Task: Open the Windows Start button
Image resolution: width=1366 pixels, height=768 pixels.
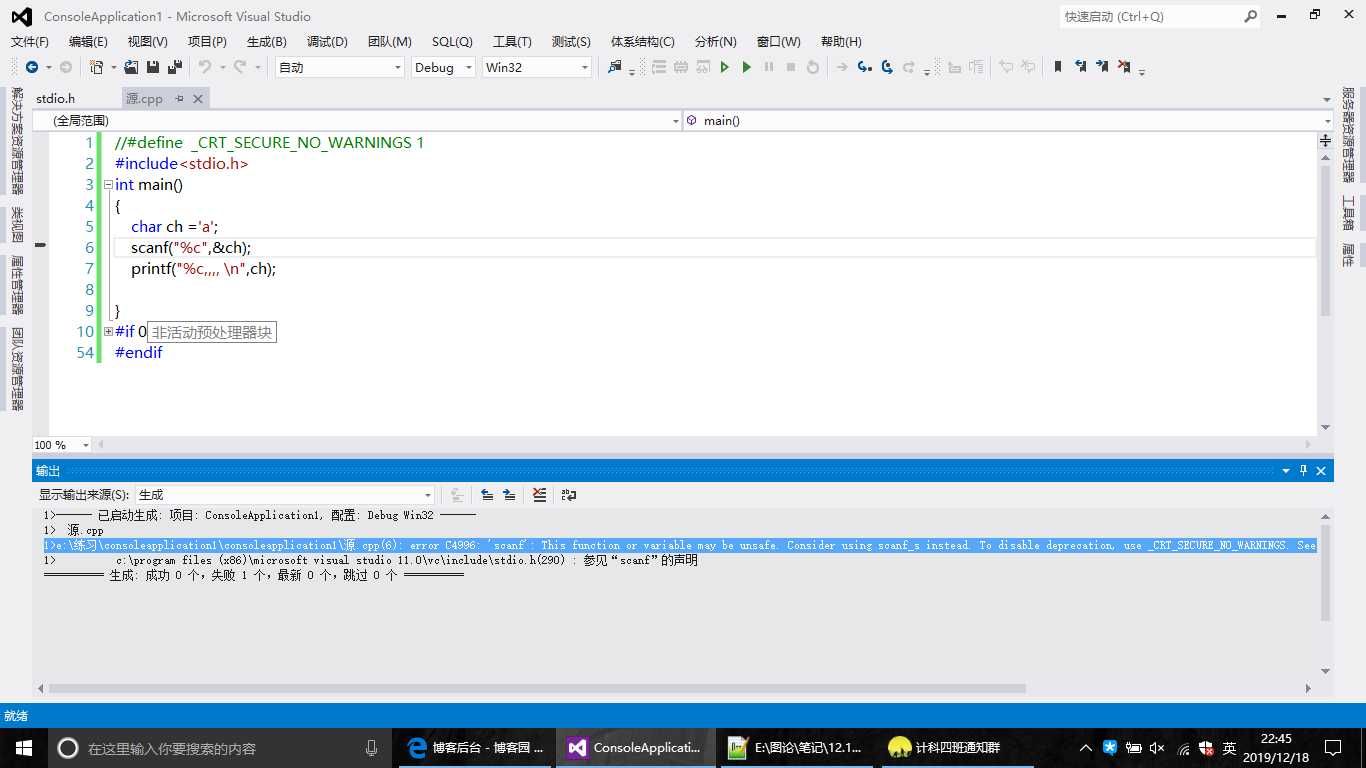Action: pos(23,748)
